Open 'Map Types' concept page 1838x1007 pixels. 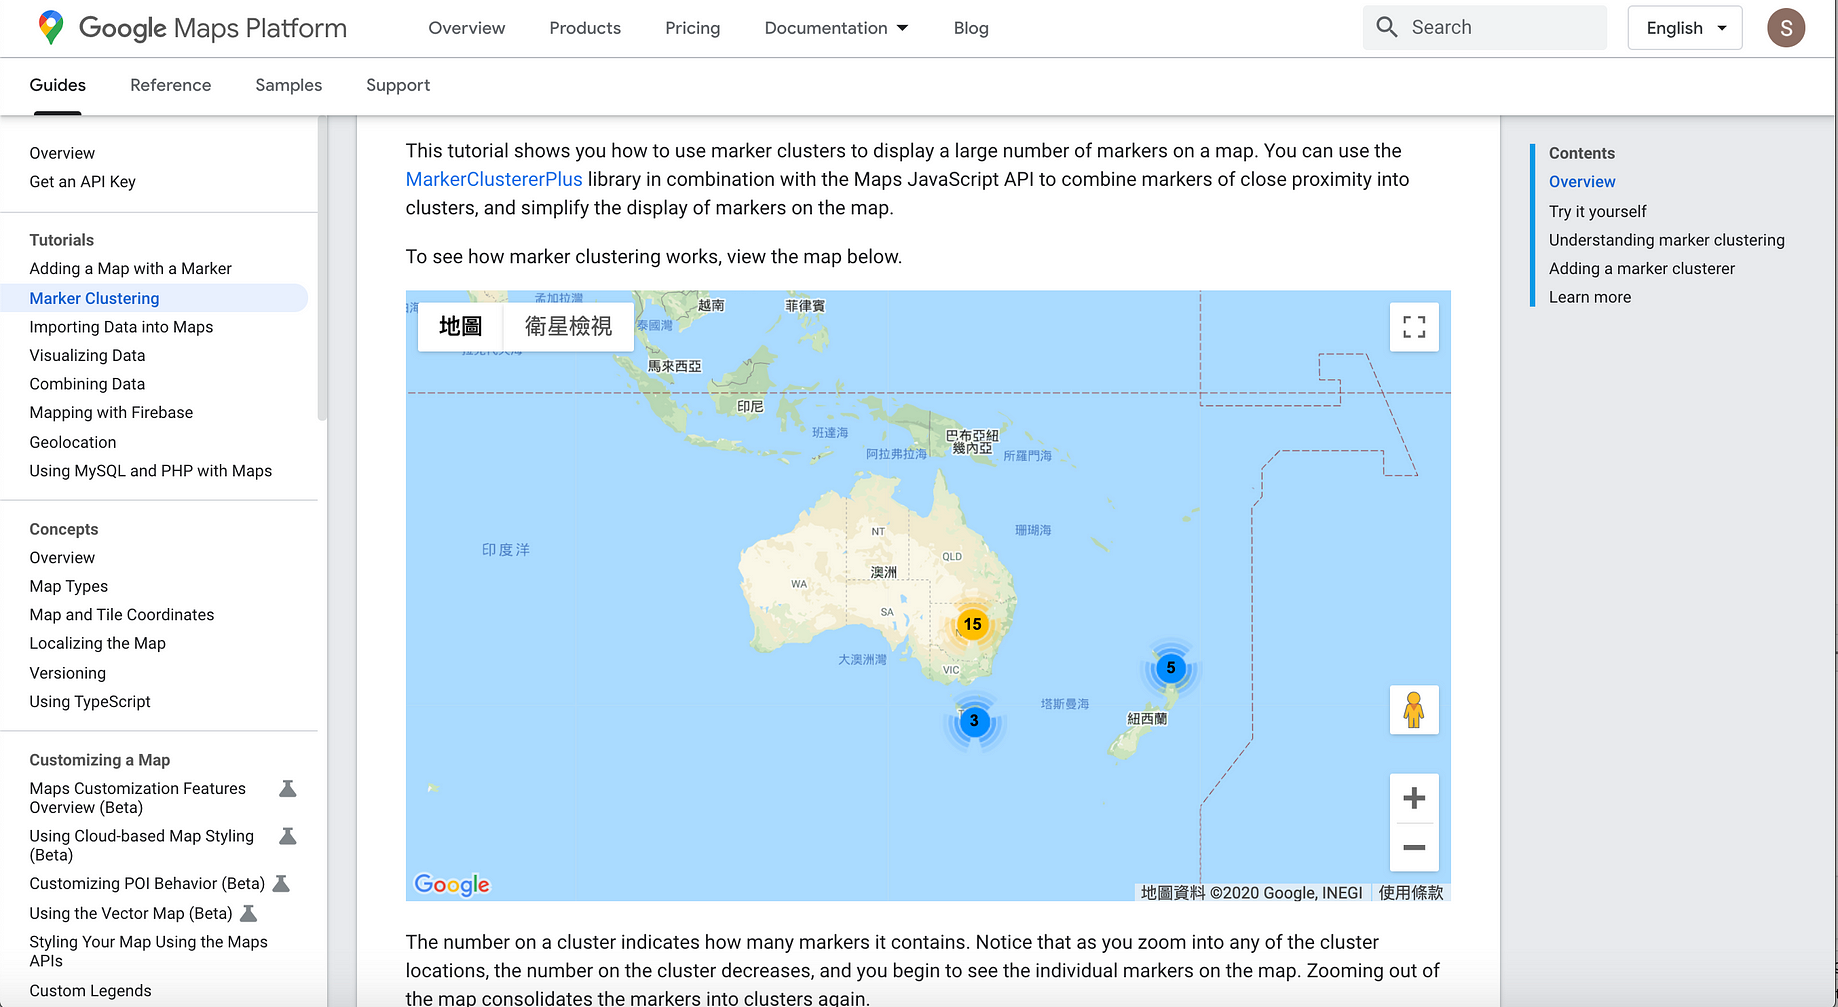point(69,586)
